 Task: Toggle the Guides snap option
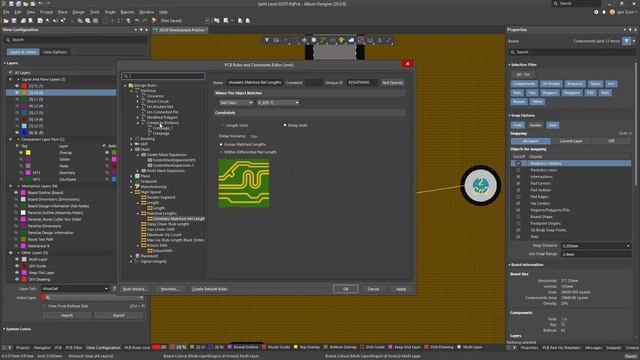(x=535, y=125)
